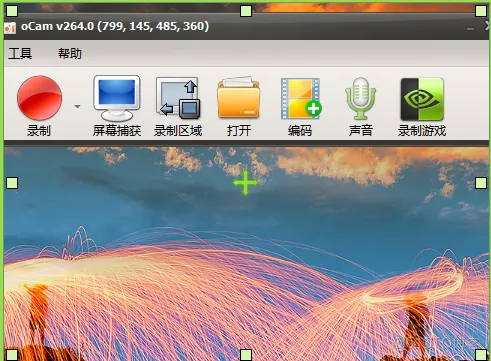Minimize the oCam window
491x361 pixels.
pyautogui.click(x=470, y=29)
